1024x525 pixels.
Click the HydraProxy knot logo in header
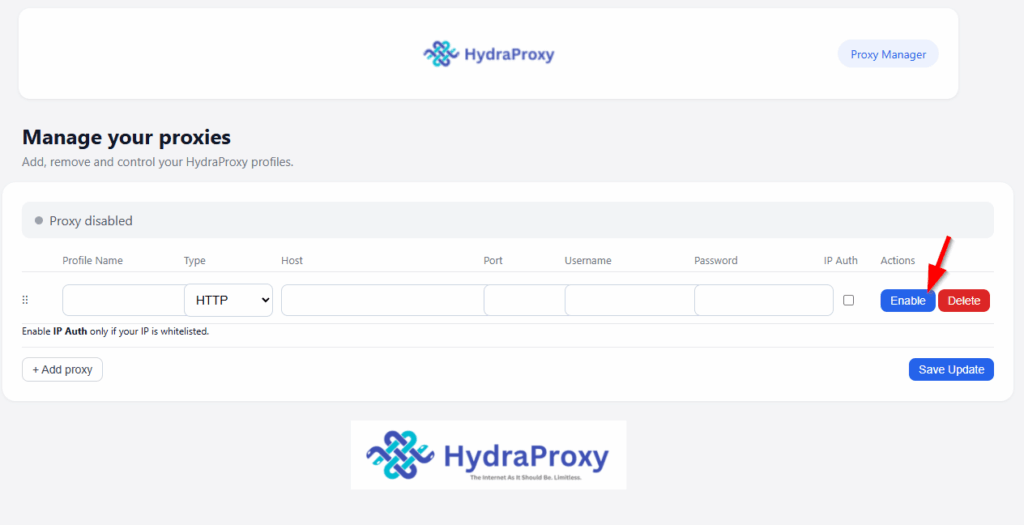click(440, 54)
